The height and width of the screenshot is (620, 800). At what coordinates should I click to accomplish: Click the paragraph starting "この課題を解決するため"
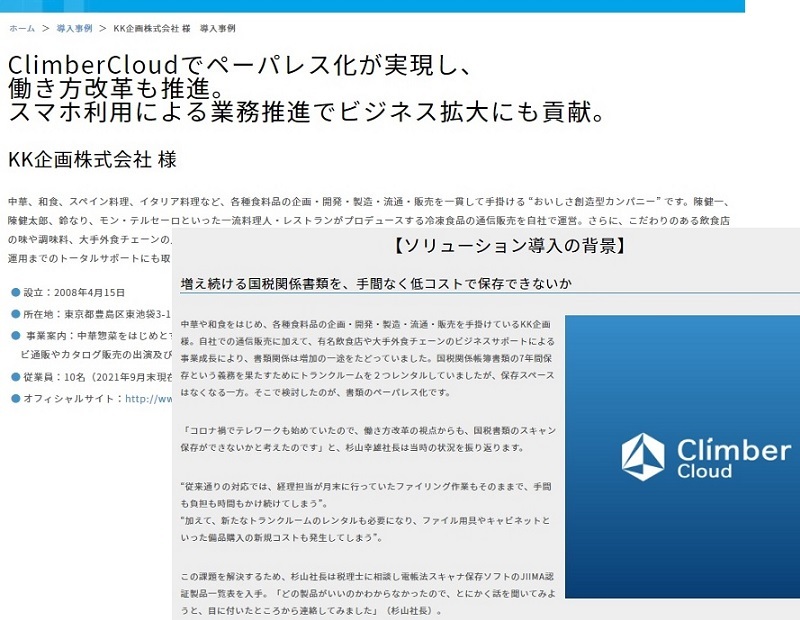(368, 593)
